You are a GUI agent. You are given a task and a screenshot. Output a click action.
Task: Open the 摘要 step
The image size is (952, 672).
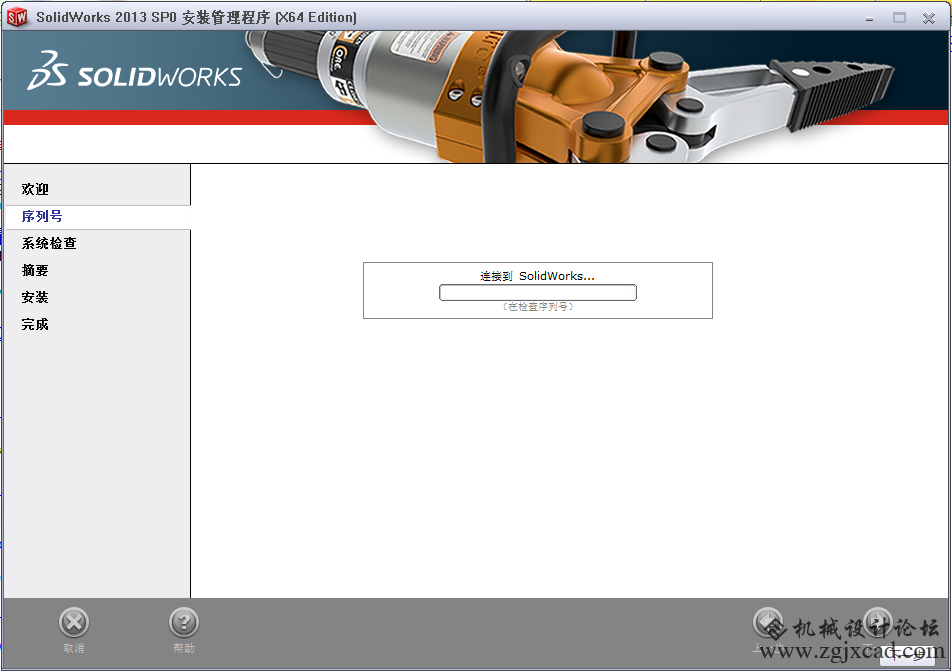[35, 270]
